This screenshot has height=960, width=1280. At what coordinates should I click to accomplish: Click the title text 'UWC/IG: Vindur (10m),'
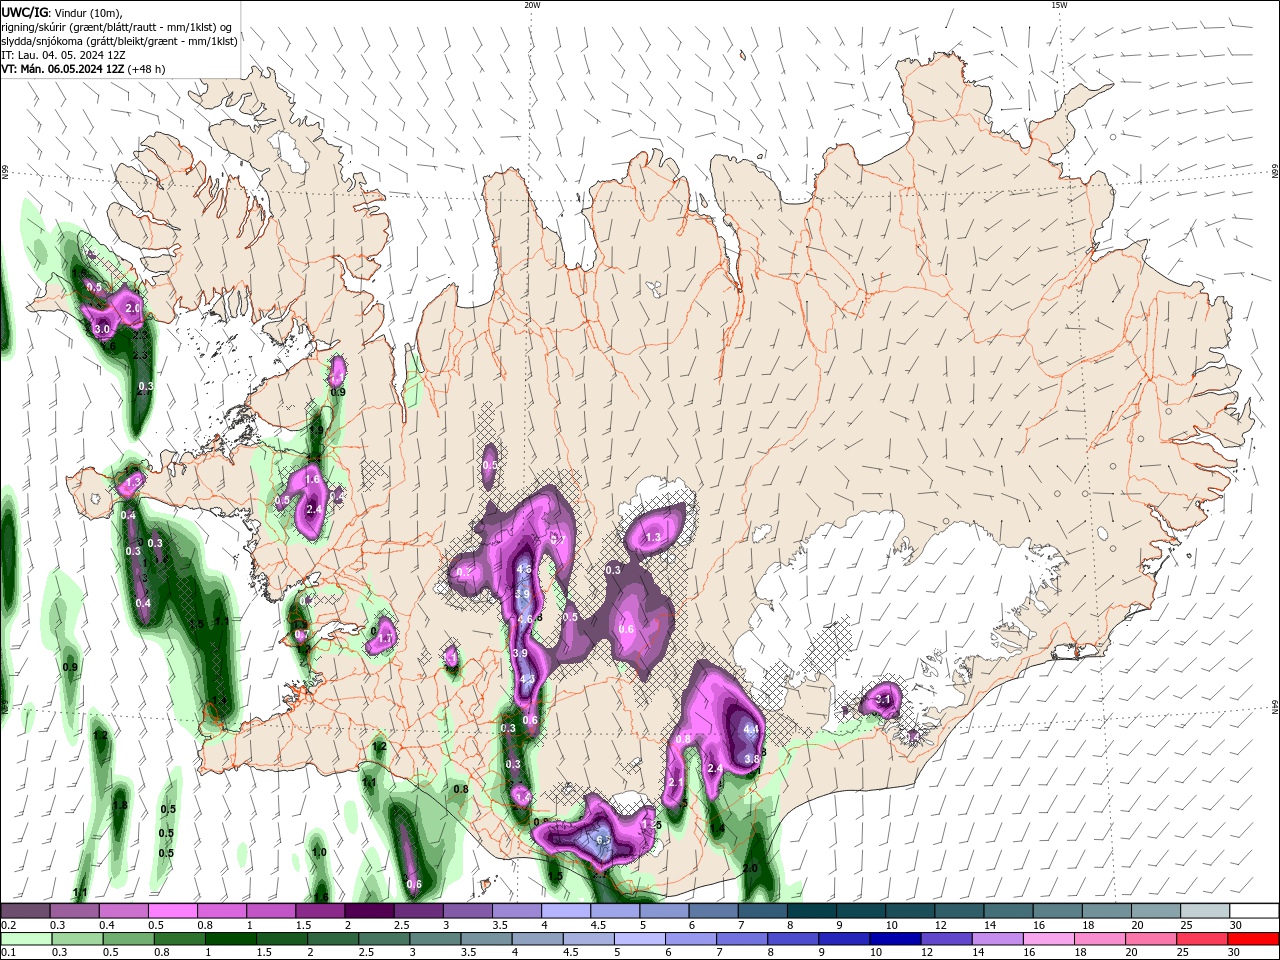coord(63,12)
